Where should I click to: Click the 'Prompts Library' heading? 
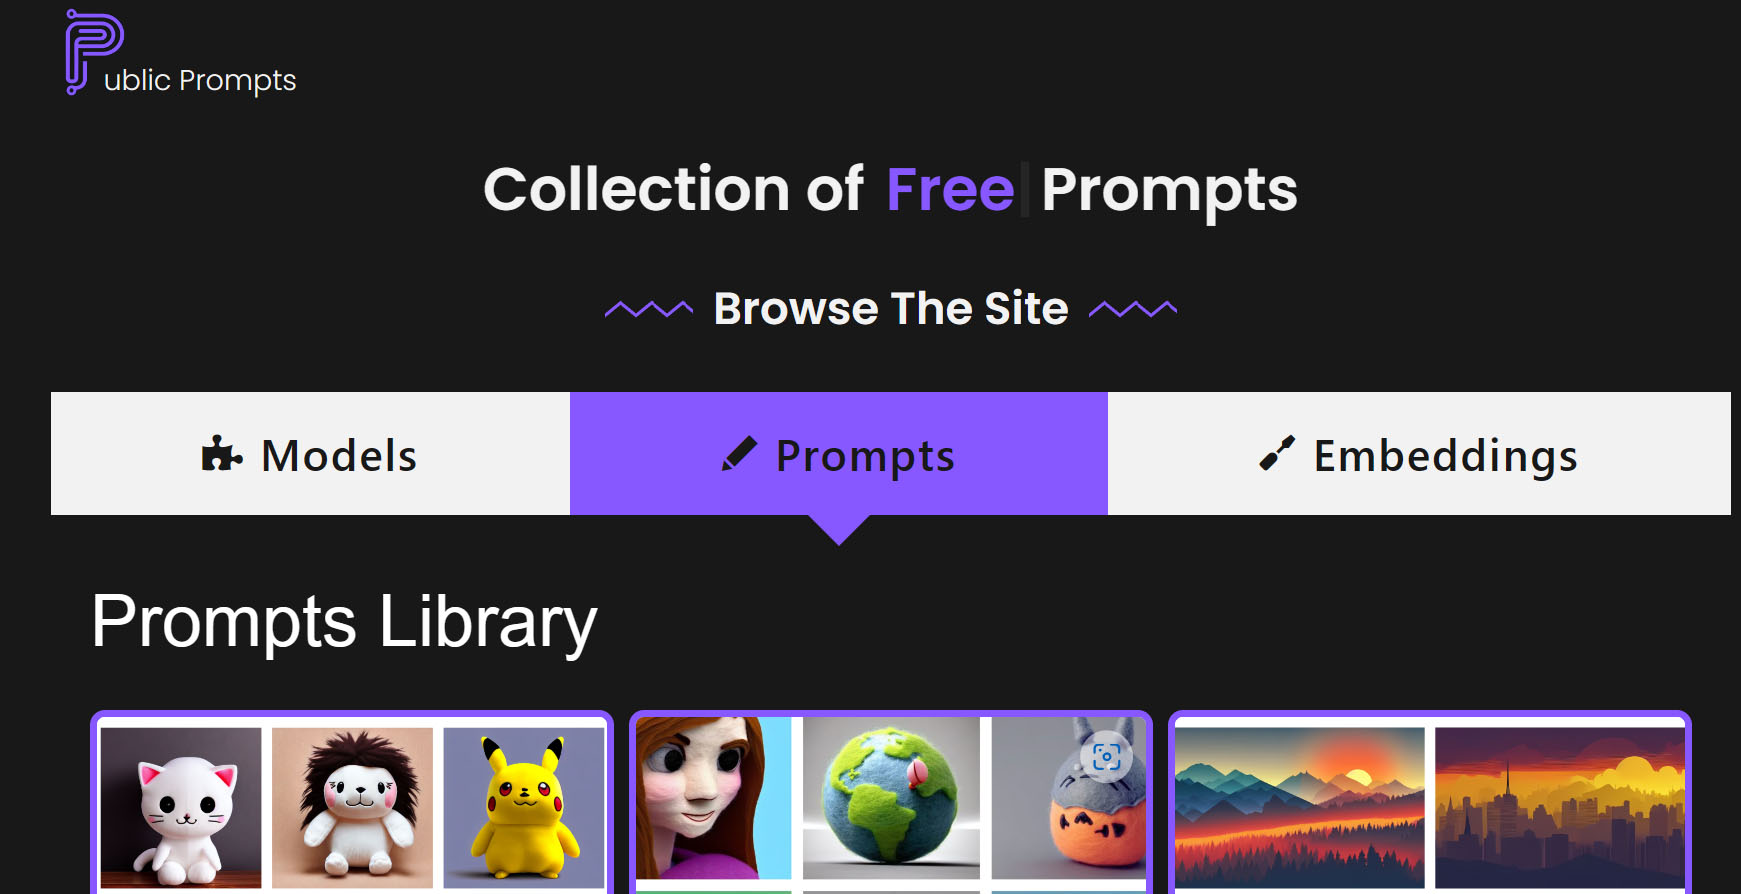click(x=344, y=622)
